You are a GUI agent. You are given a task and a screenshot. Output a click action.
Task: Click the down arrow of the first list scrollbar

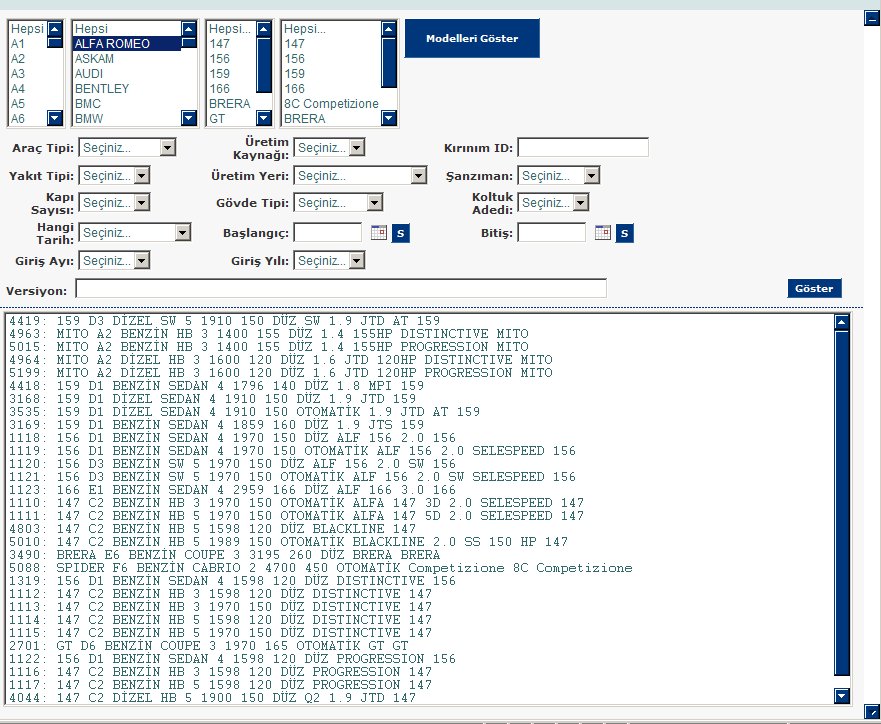55,118
